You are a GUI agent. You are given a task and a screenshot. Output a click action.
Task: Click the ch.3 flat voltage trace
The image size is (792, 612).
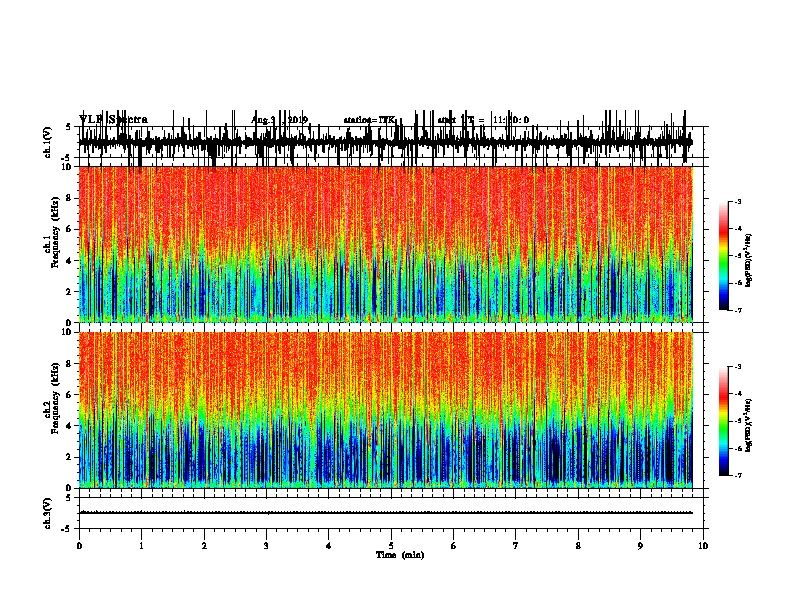[385, 513]
